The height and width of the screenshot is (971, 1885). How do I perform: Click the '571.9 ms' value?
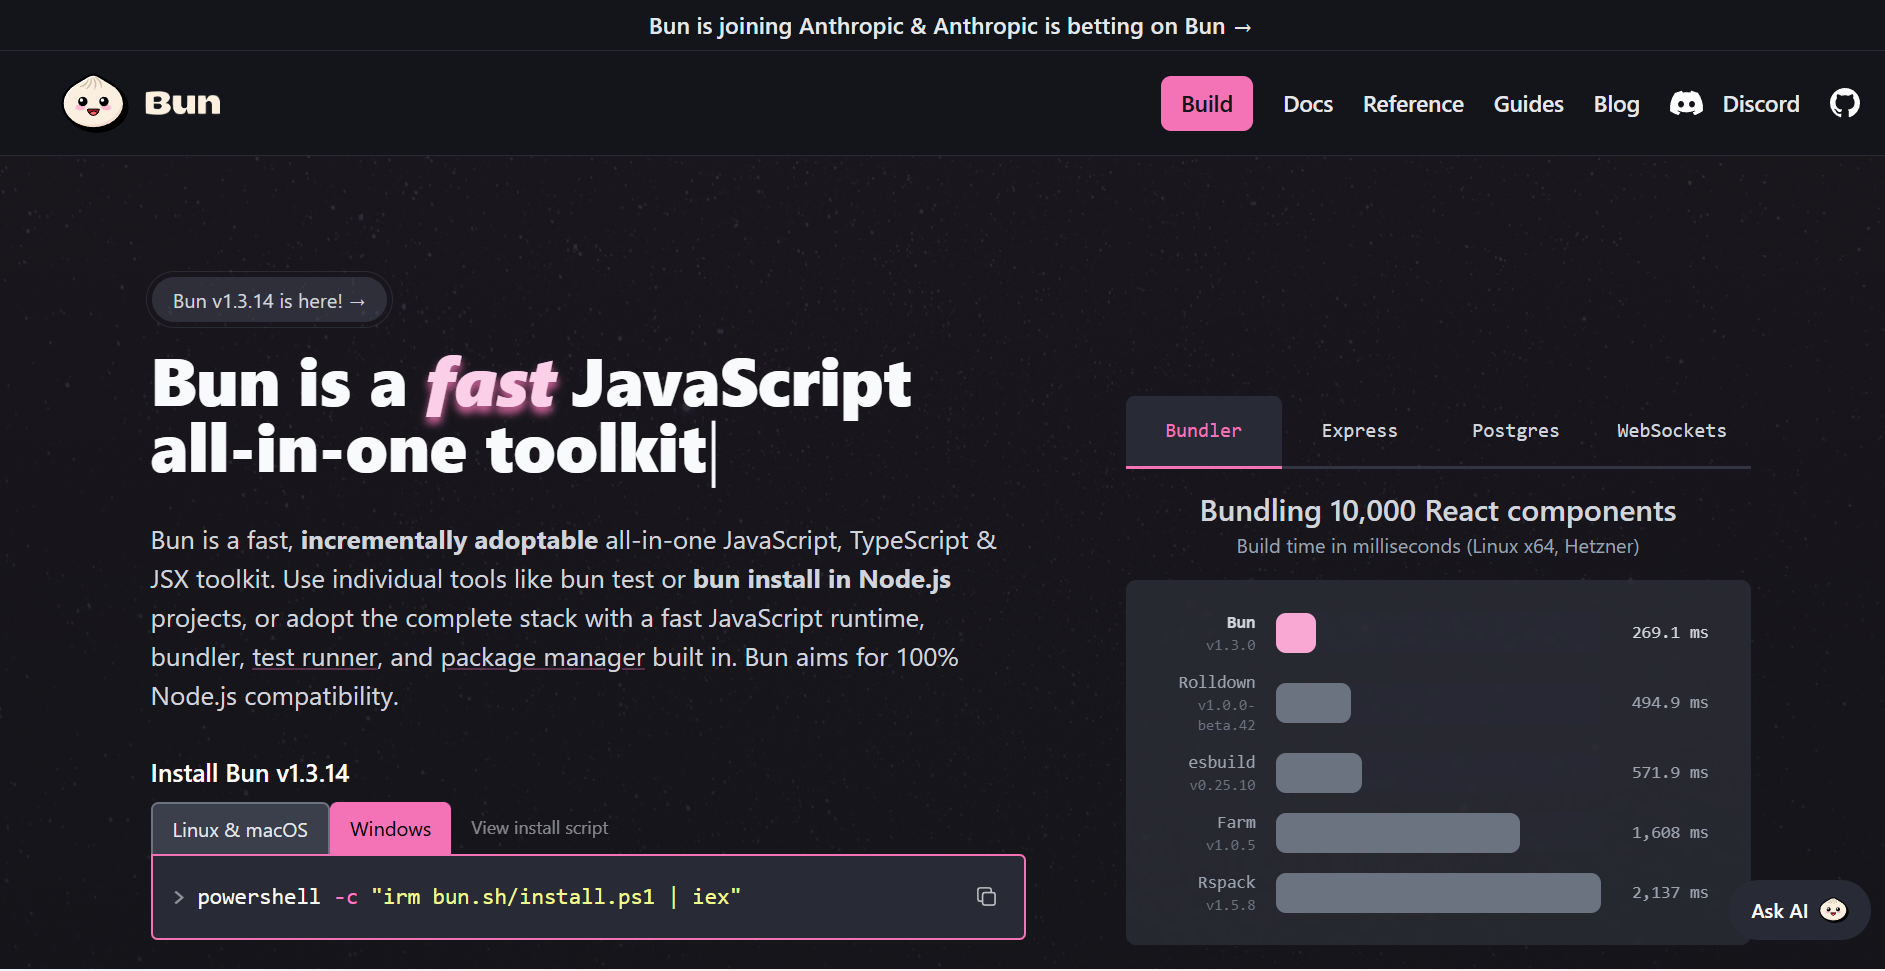1669,773
